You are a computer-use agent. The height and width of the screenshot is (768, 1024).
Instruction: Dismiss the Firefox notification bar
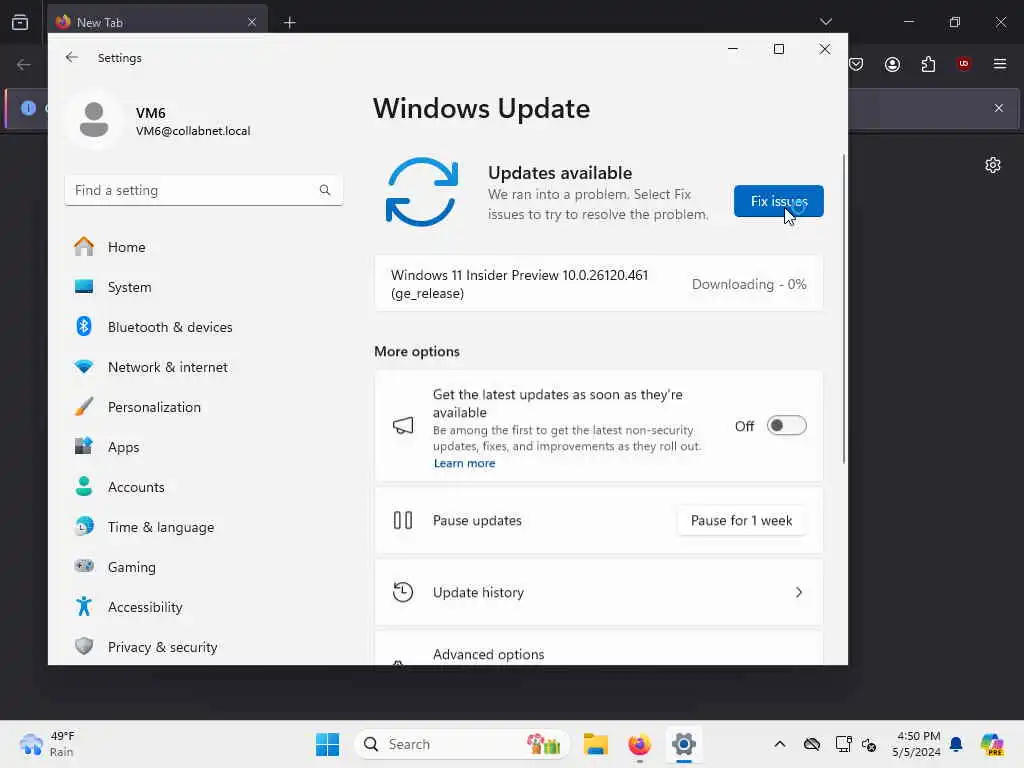click(999, 108)
